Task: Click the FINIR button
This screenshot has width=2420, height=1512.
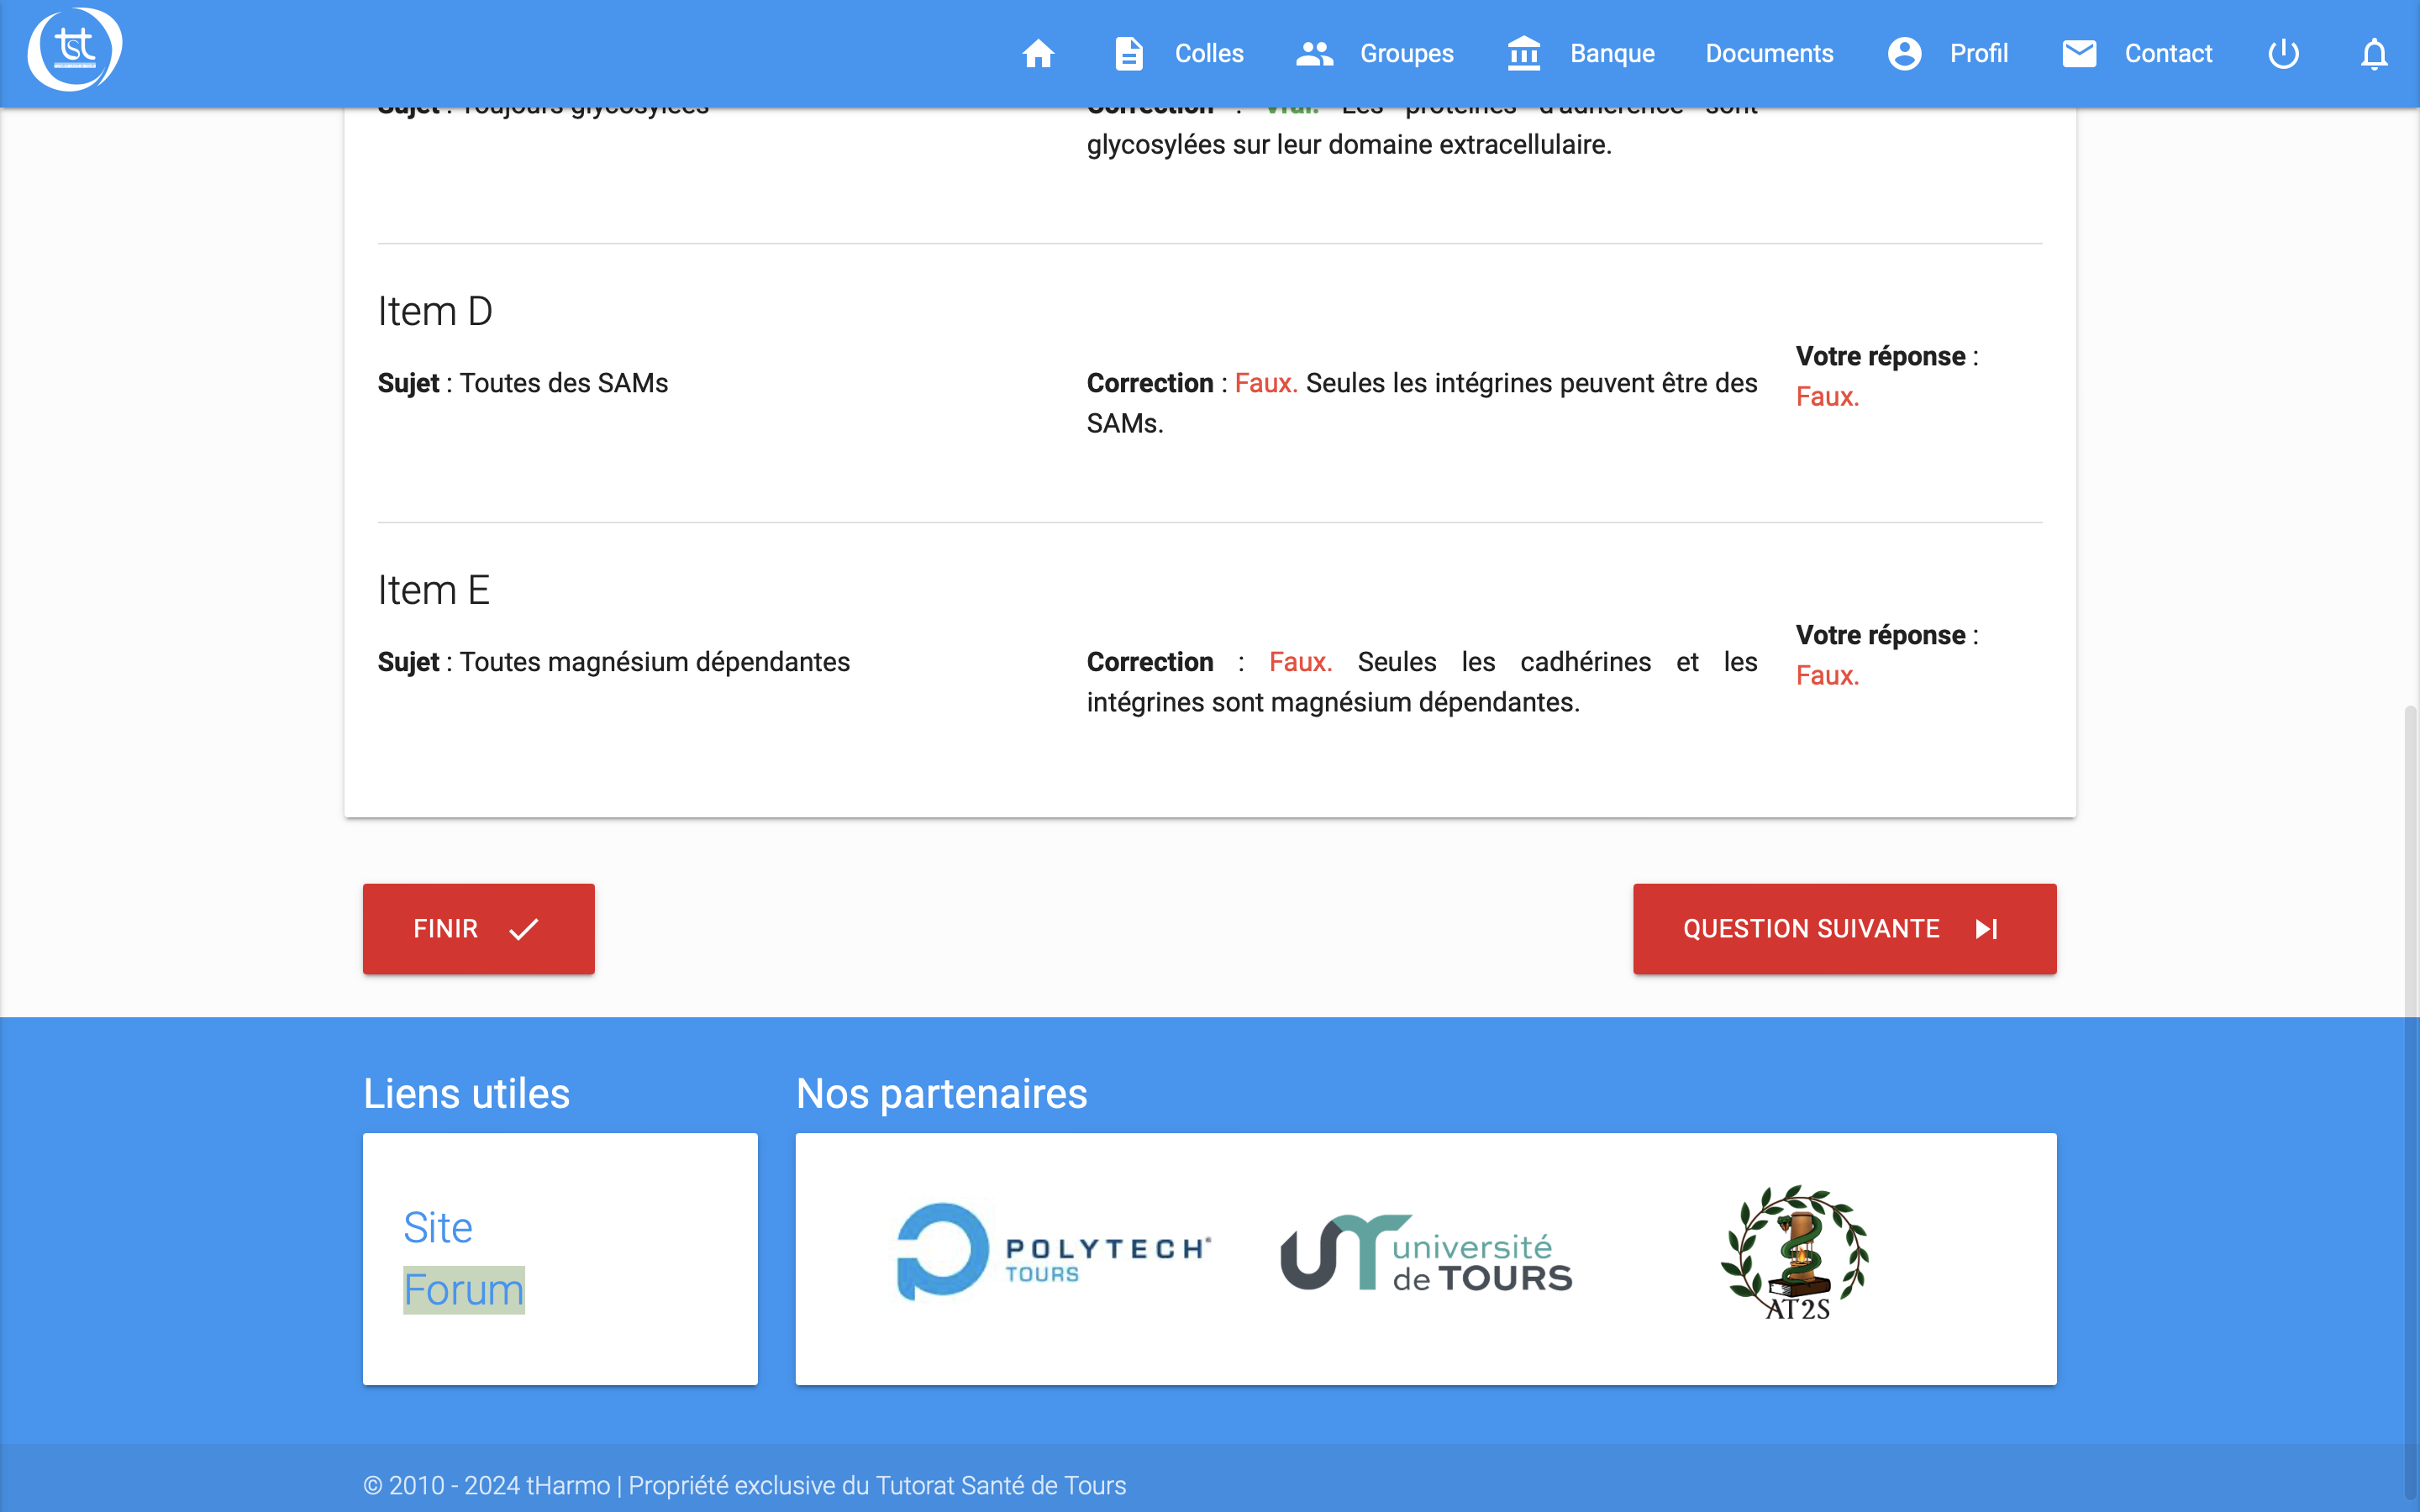Action: coord(478,929)
